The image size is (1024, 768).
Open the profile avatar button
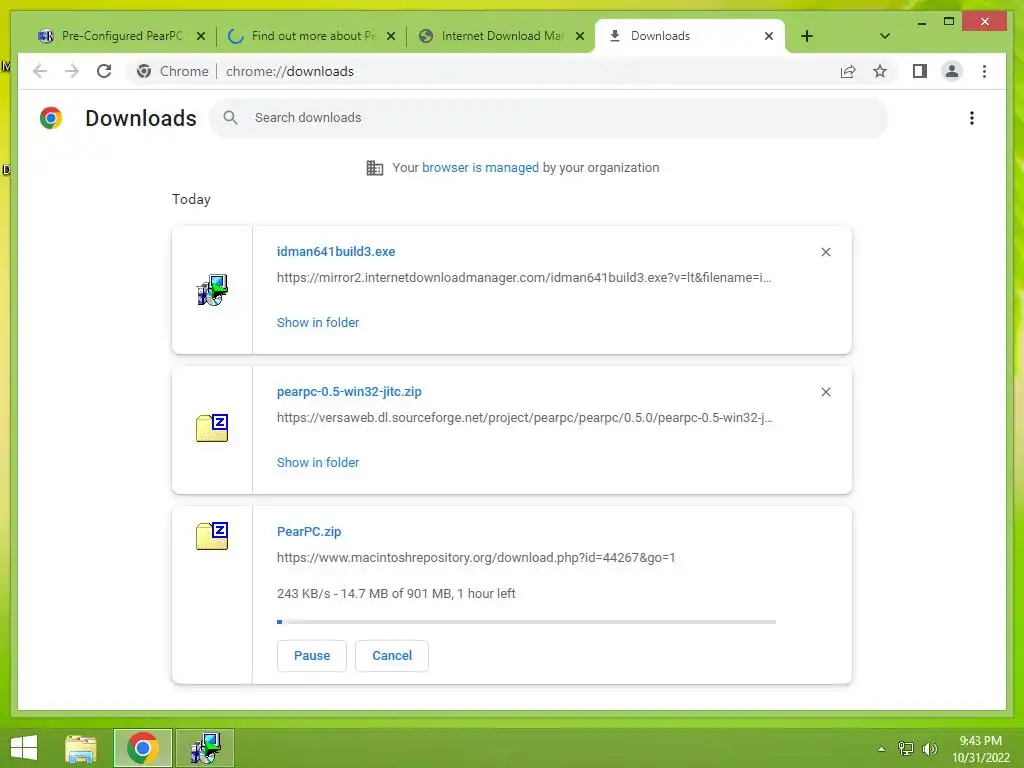[952, 71]
